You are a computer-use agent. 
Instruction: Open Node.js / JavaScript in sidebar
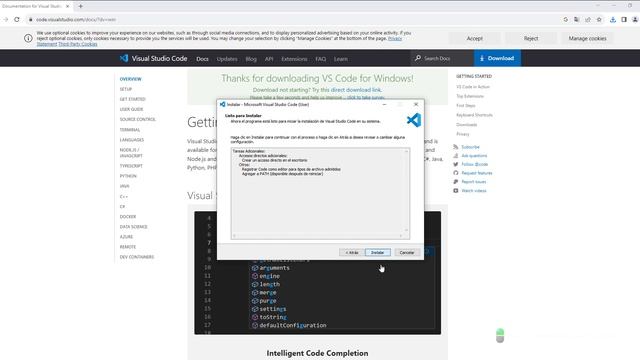click(131, 153)
